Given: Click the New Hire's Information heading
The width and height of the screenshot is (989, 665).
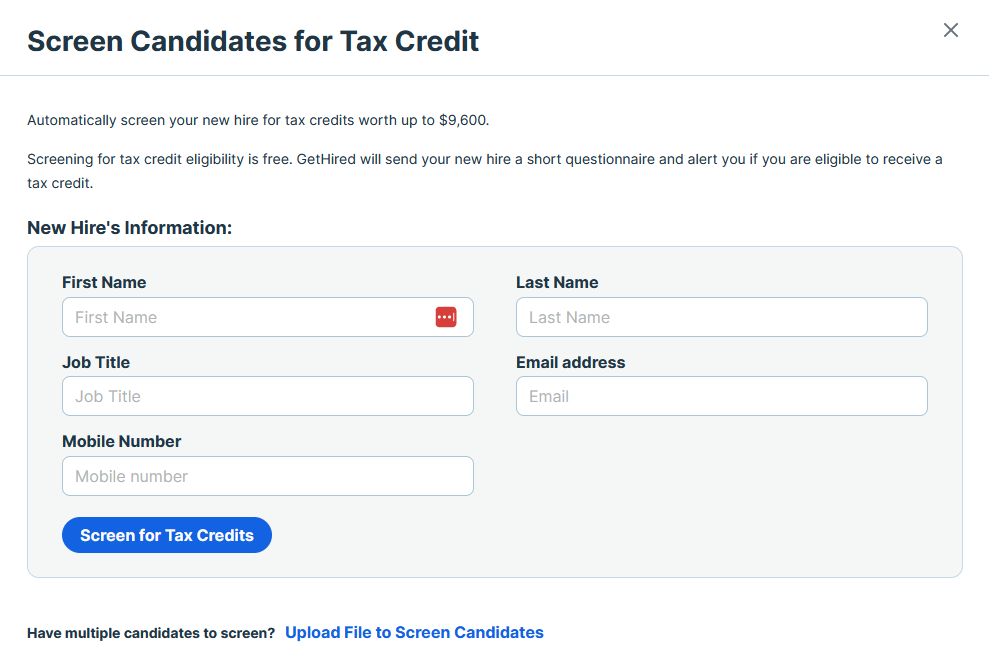Looking at the screenshot, I should [129, 228].
